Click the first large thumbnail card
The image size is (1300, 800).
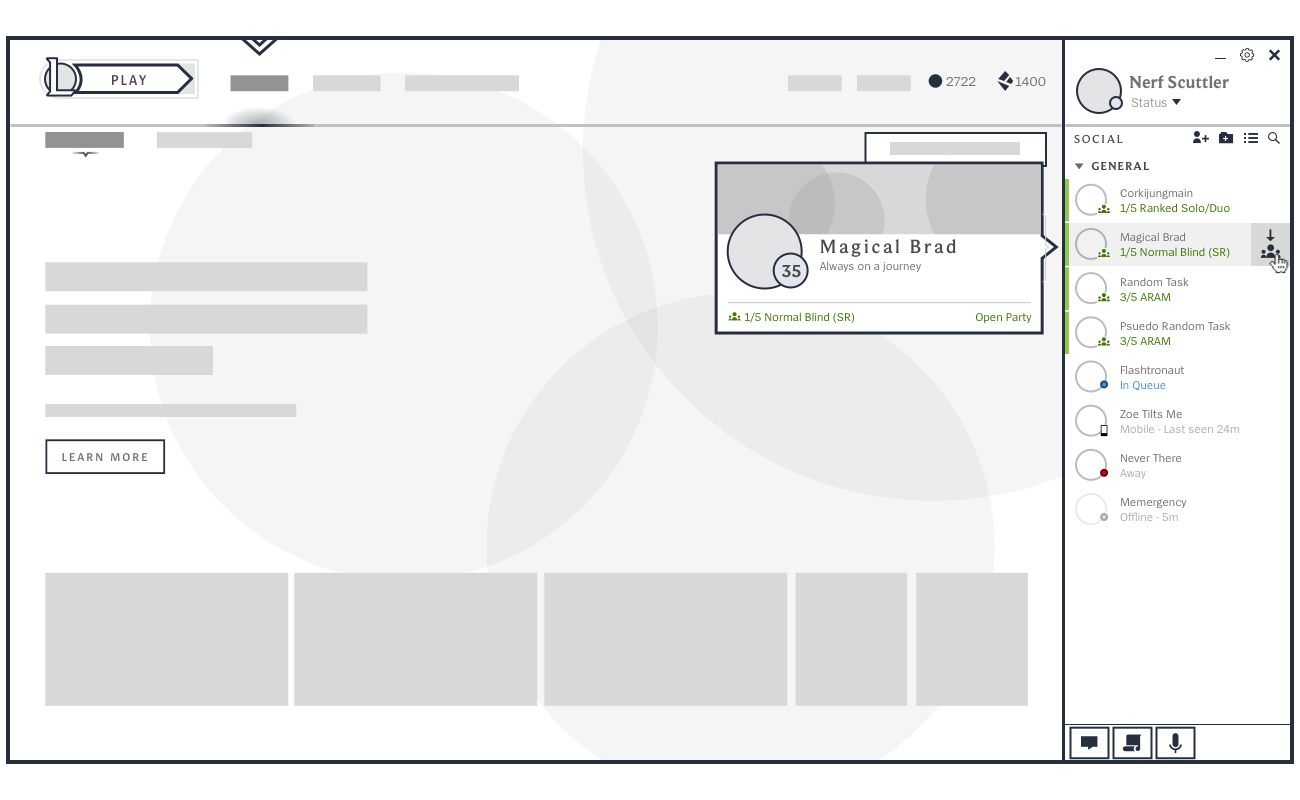click(166, 639)
